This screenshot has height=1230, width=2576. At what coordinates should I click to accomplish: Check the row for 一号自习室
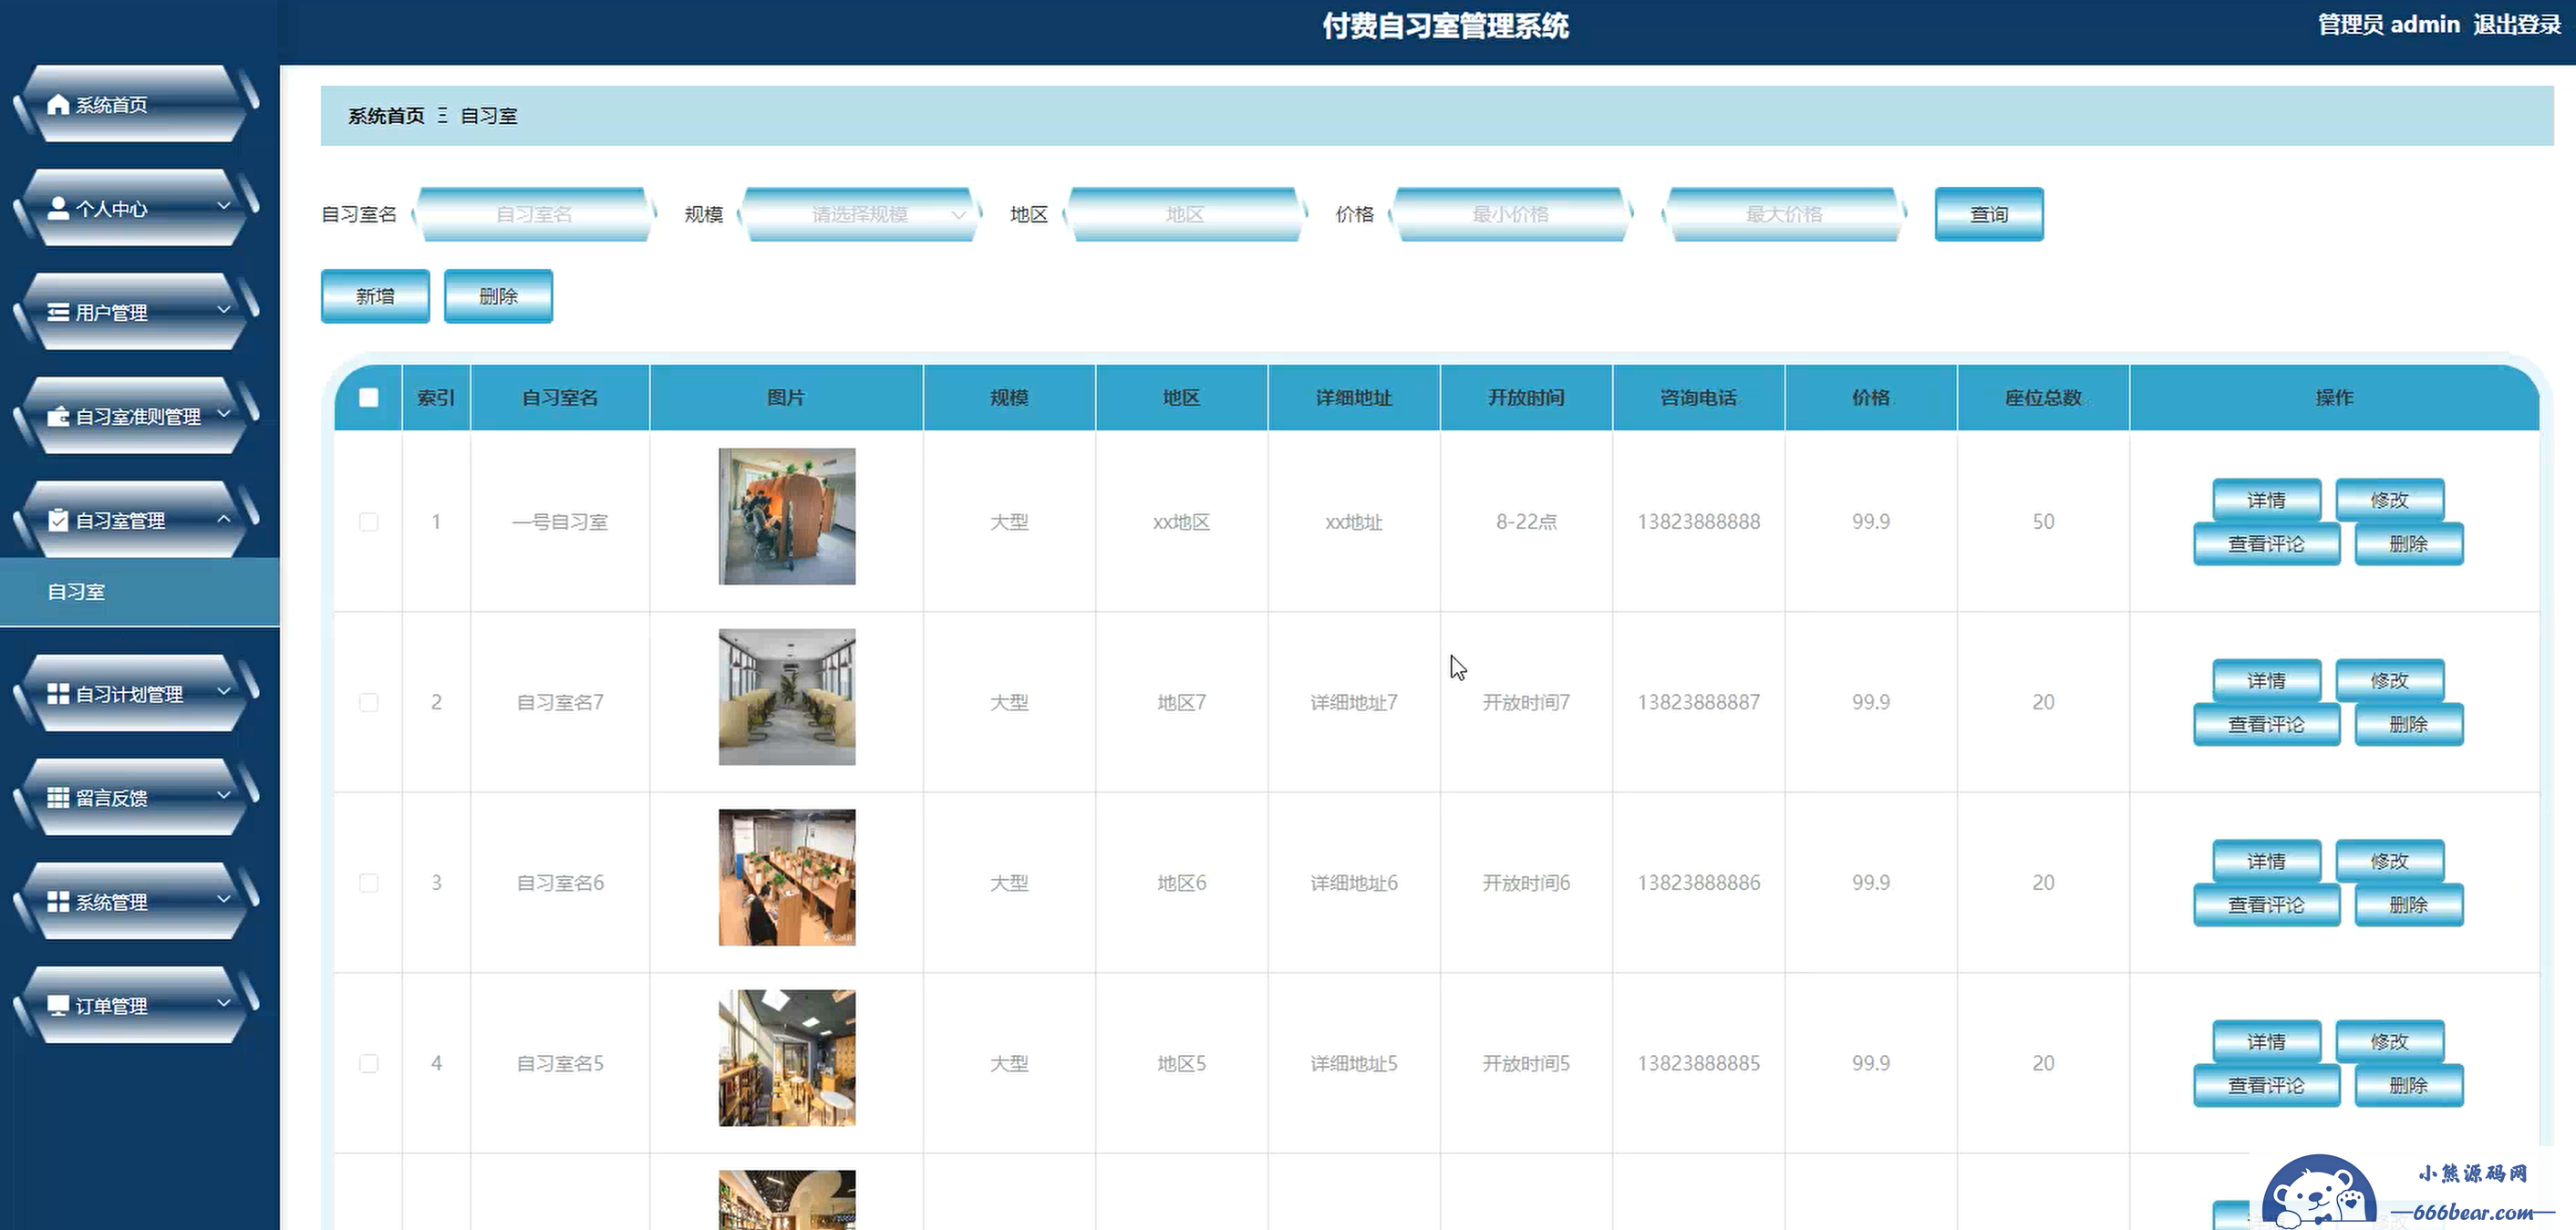(x=369, y=521)
